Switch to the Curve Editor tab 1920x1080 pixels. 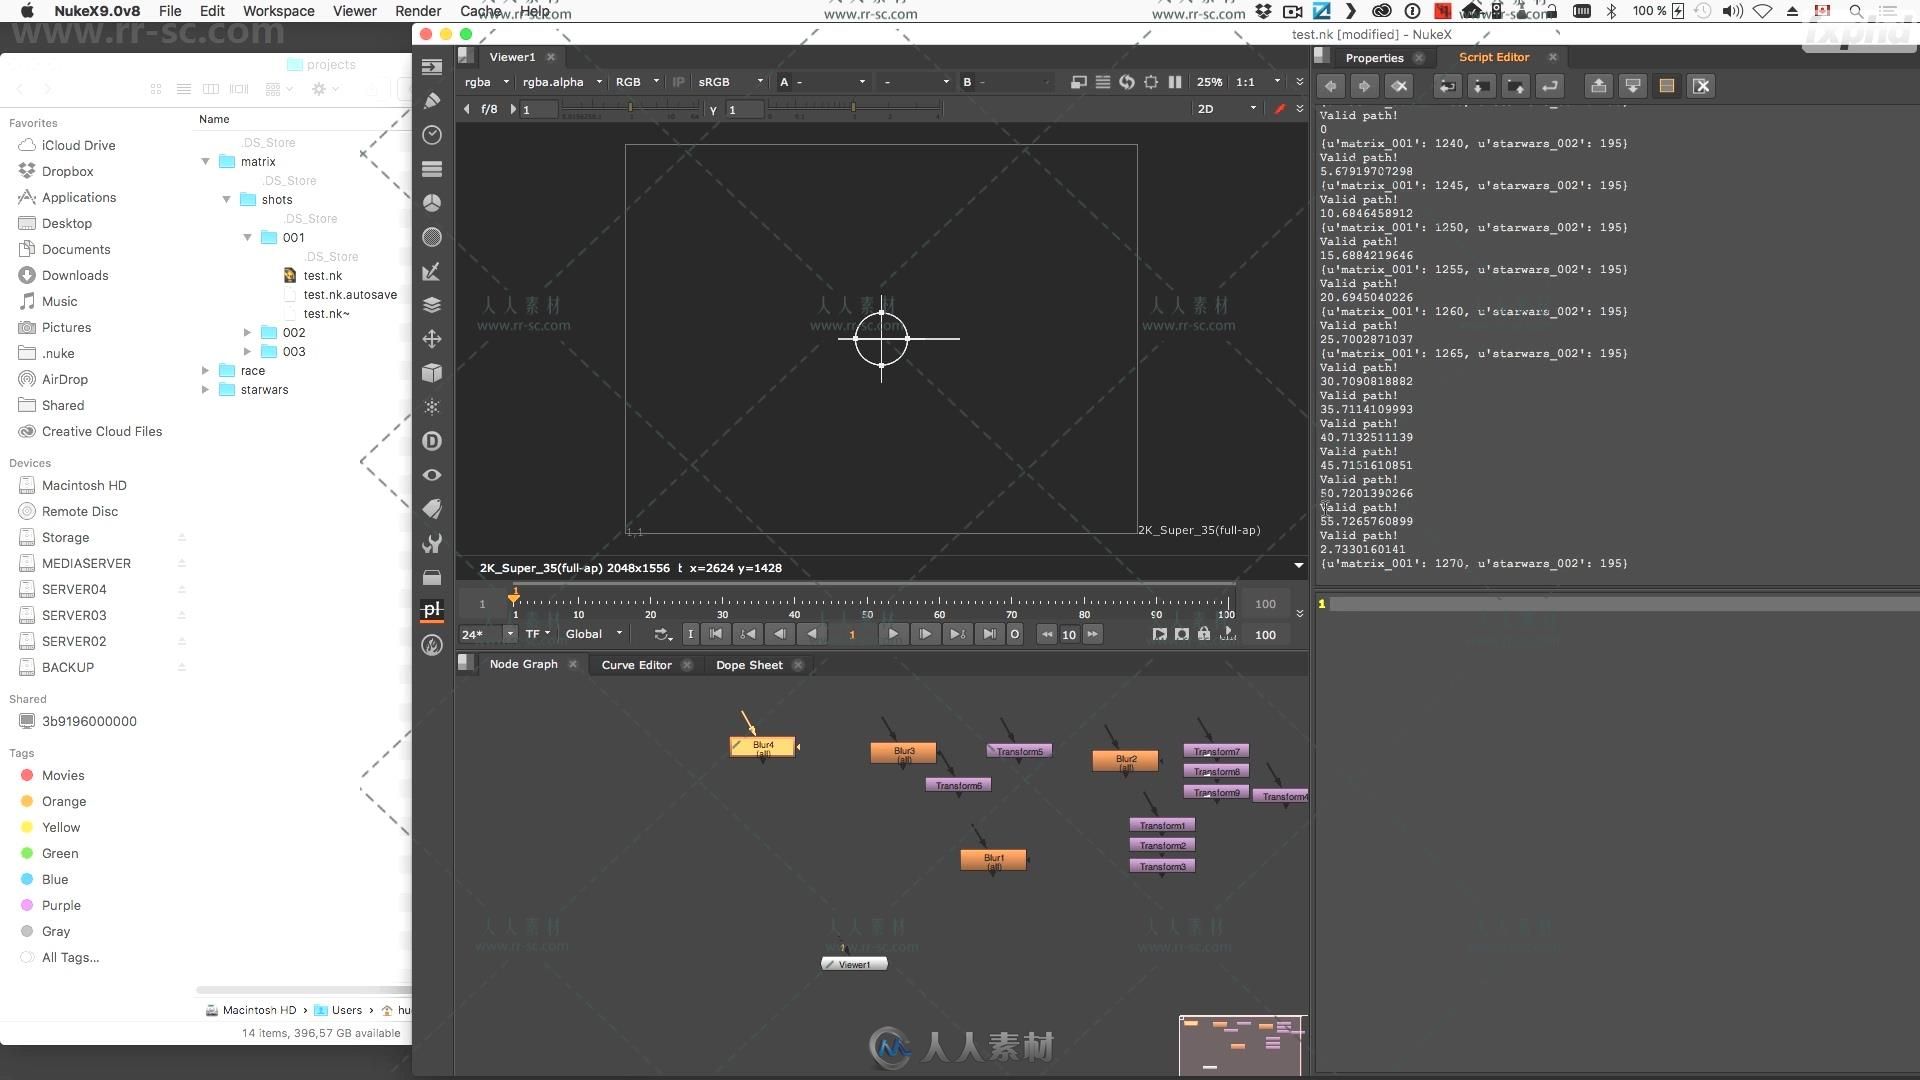636,663
